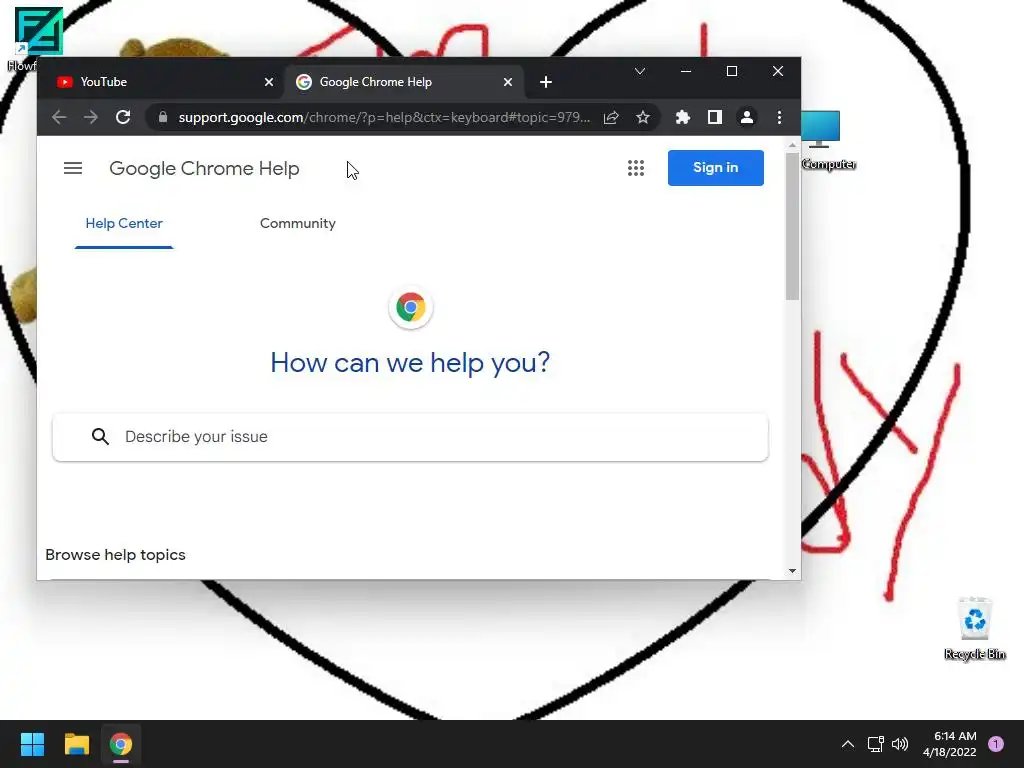Select the Google Chrome Help browser tab
Viewport: 1024px width, 768px height.
tap(402, 82)
